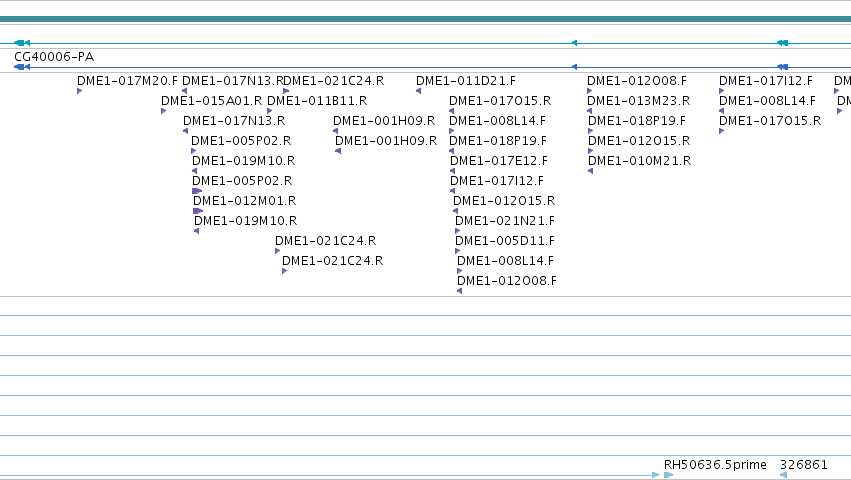
Task: Click arrow marker beneath DME1-005D11.F
Action: [458, 251]
